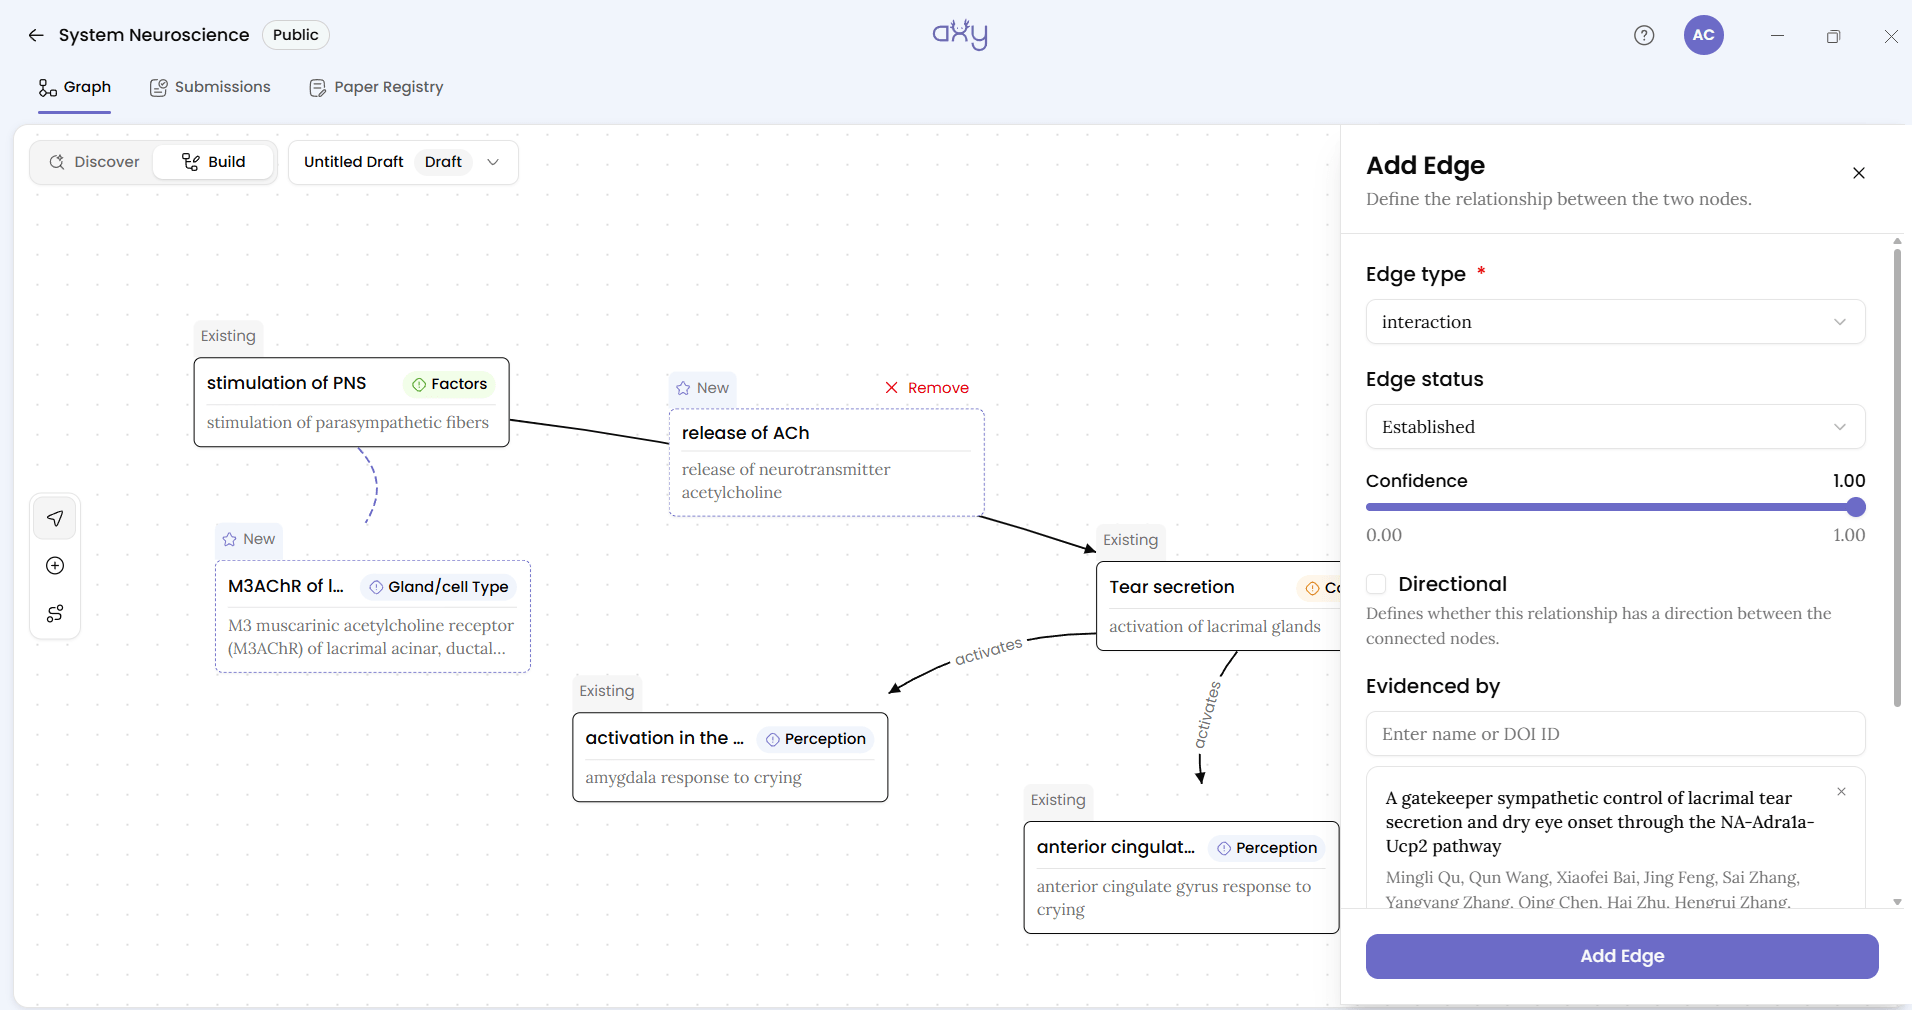Image resolution: width=1912 pixels, height=1010 pixels.
Task: Open the help question mark icon
Action: point(1644,35)
